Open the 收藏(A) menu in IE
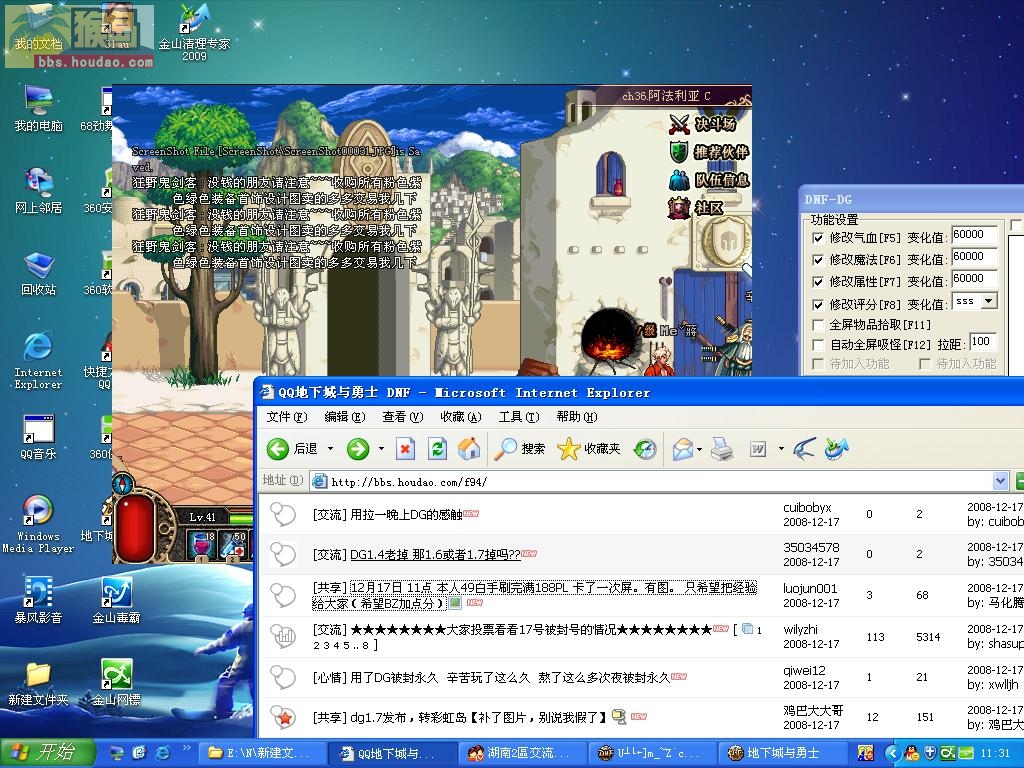This screenshot has width=1024, height=768. coord(460,417)
